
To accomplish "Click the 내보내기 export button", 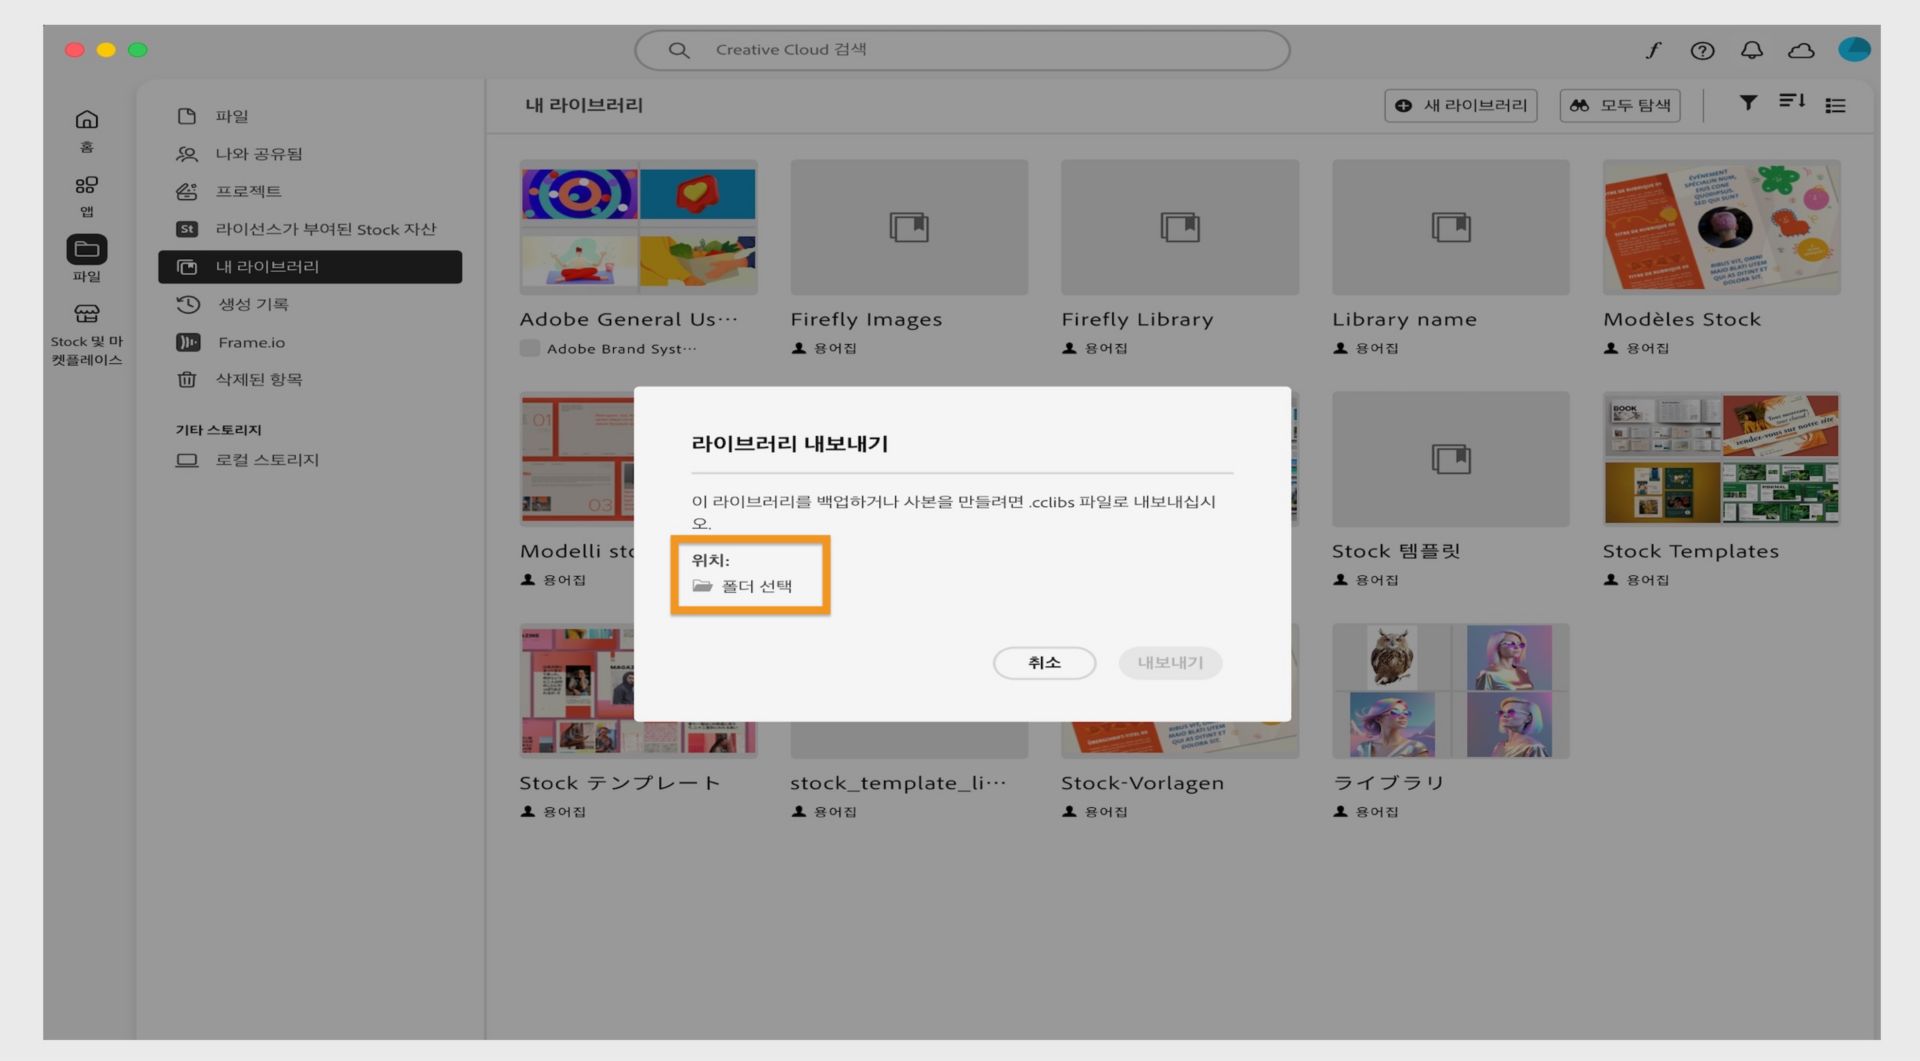I will click(x=1170, y=663).
